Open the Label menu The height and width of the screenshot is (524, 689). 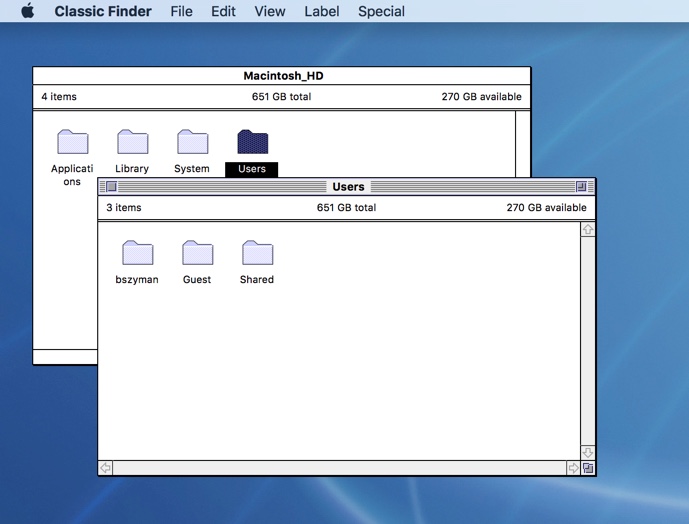[x=322, y=11]
